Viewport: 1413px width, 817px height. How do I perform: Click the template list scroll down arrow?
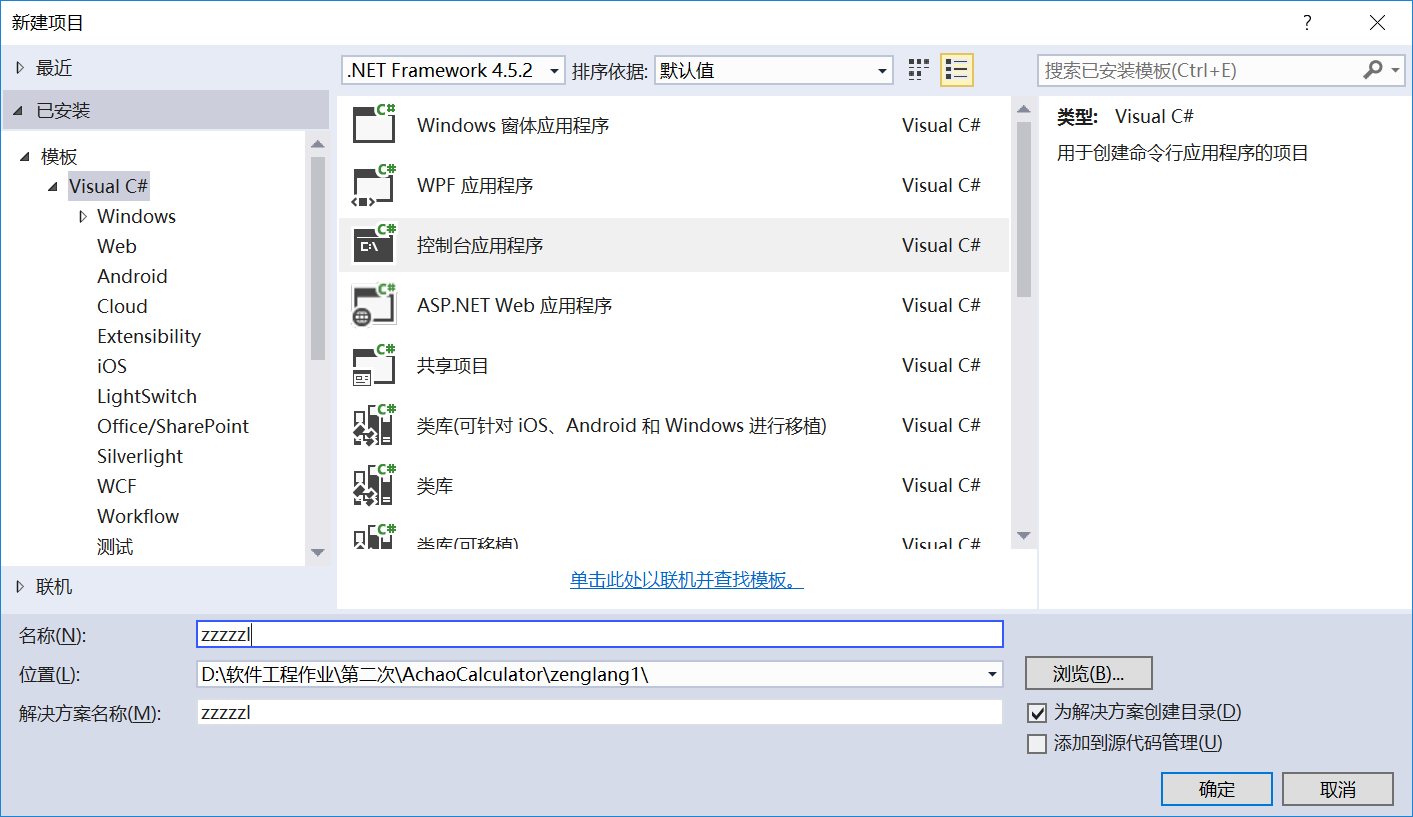click(x=1023, y=536)
